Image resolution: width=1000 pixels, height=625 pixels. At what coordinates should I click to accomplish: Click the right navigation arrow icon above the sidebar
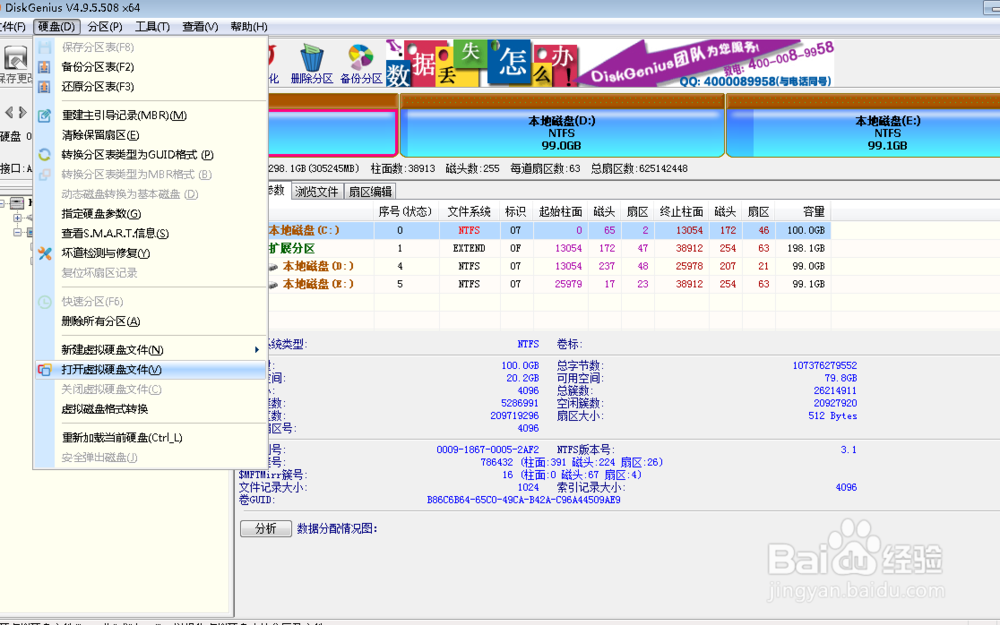point(23,112)
